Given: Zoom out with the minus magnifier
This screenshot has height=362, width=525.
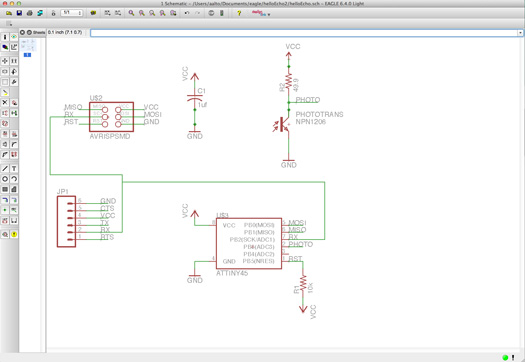Looking at the screenshot, I should (152, 13).
